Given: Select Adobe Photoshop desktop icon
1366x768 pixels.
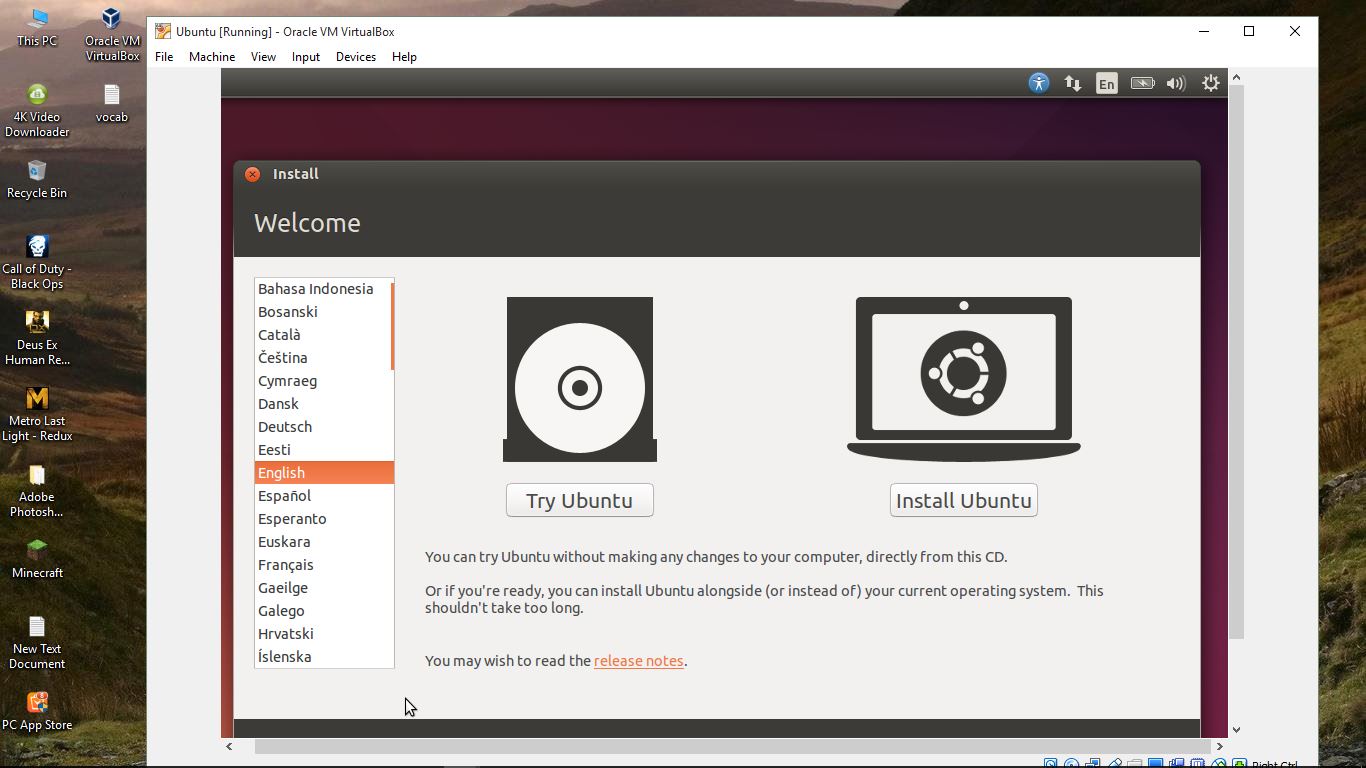Looking at the screenshot, I should [x=37, y=490].
